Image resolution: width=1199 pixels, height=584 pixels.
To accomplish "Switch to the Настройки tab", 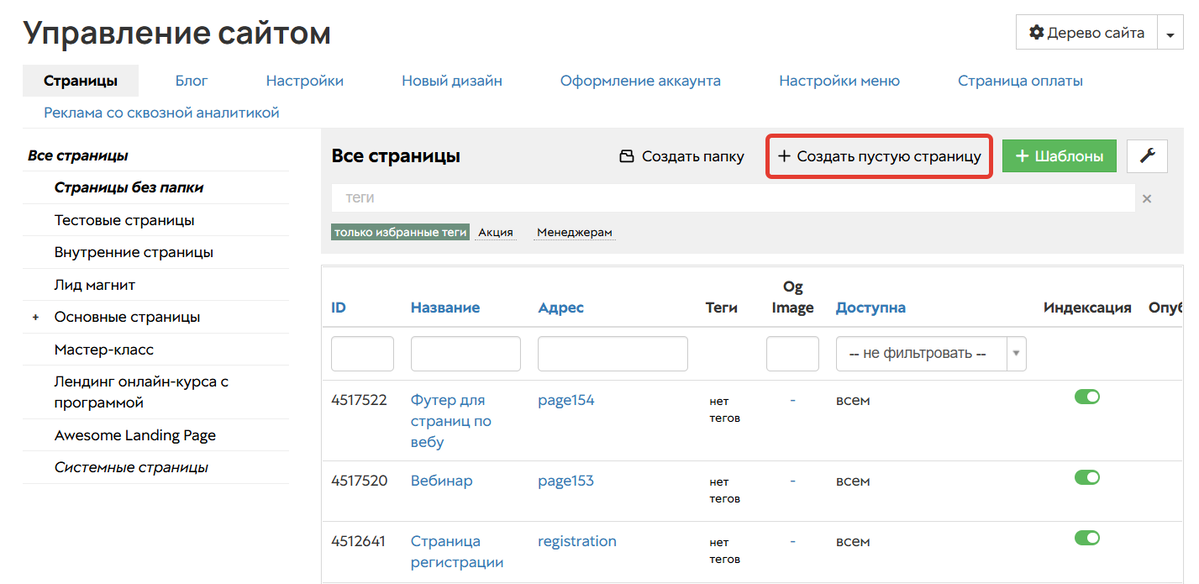I will [x=304, y=80].
